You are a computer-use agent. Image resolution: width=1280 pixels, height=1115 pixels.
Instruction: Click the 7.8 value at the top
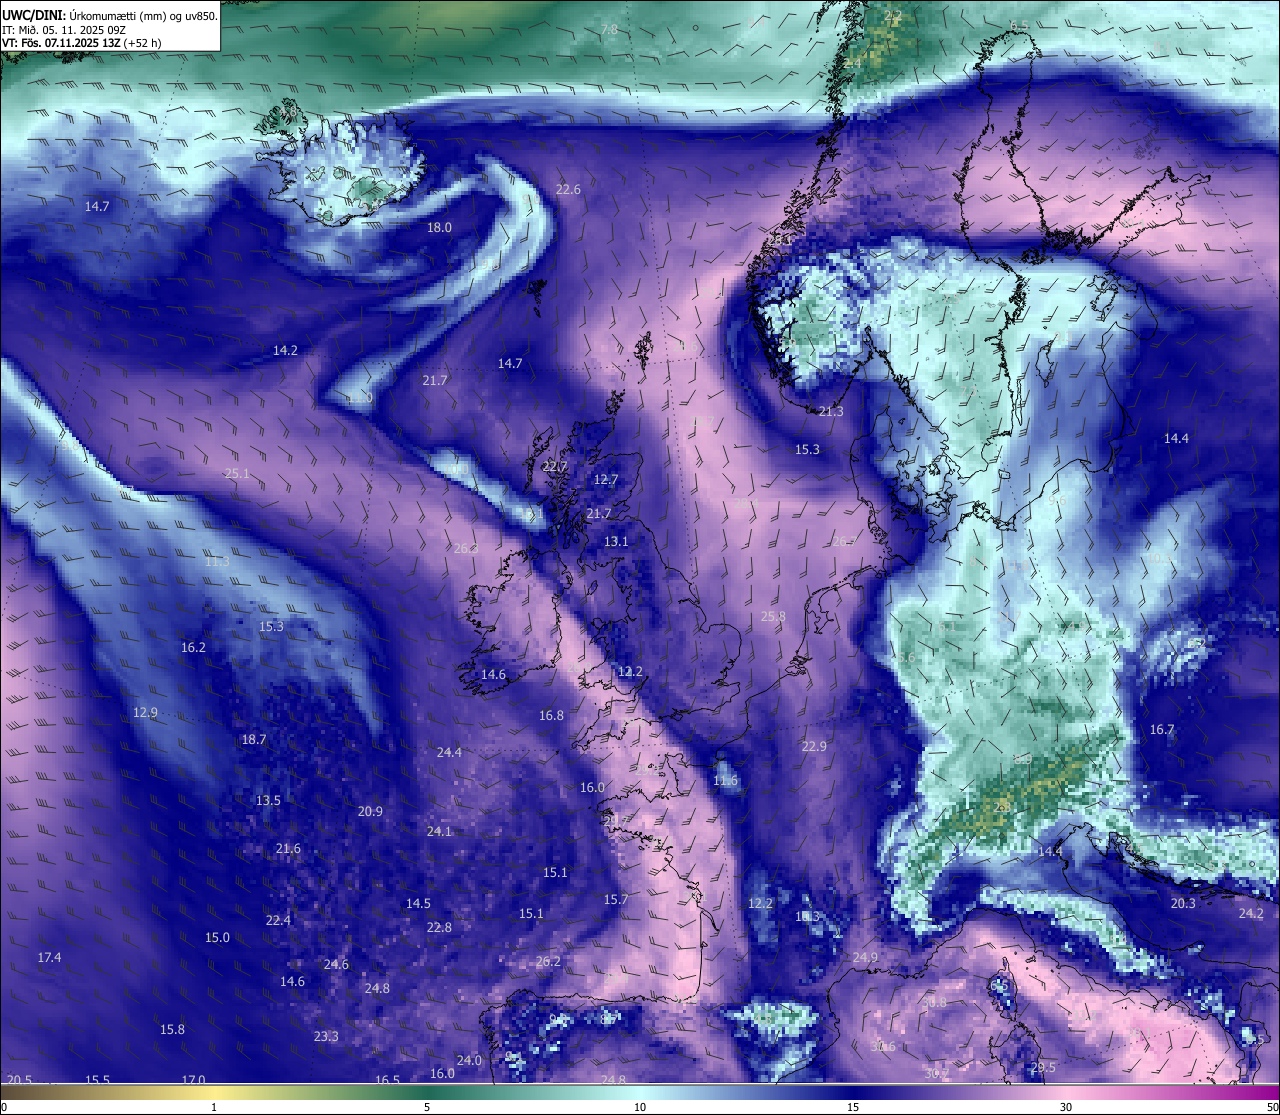click(x=609, y=30)
